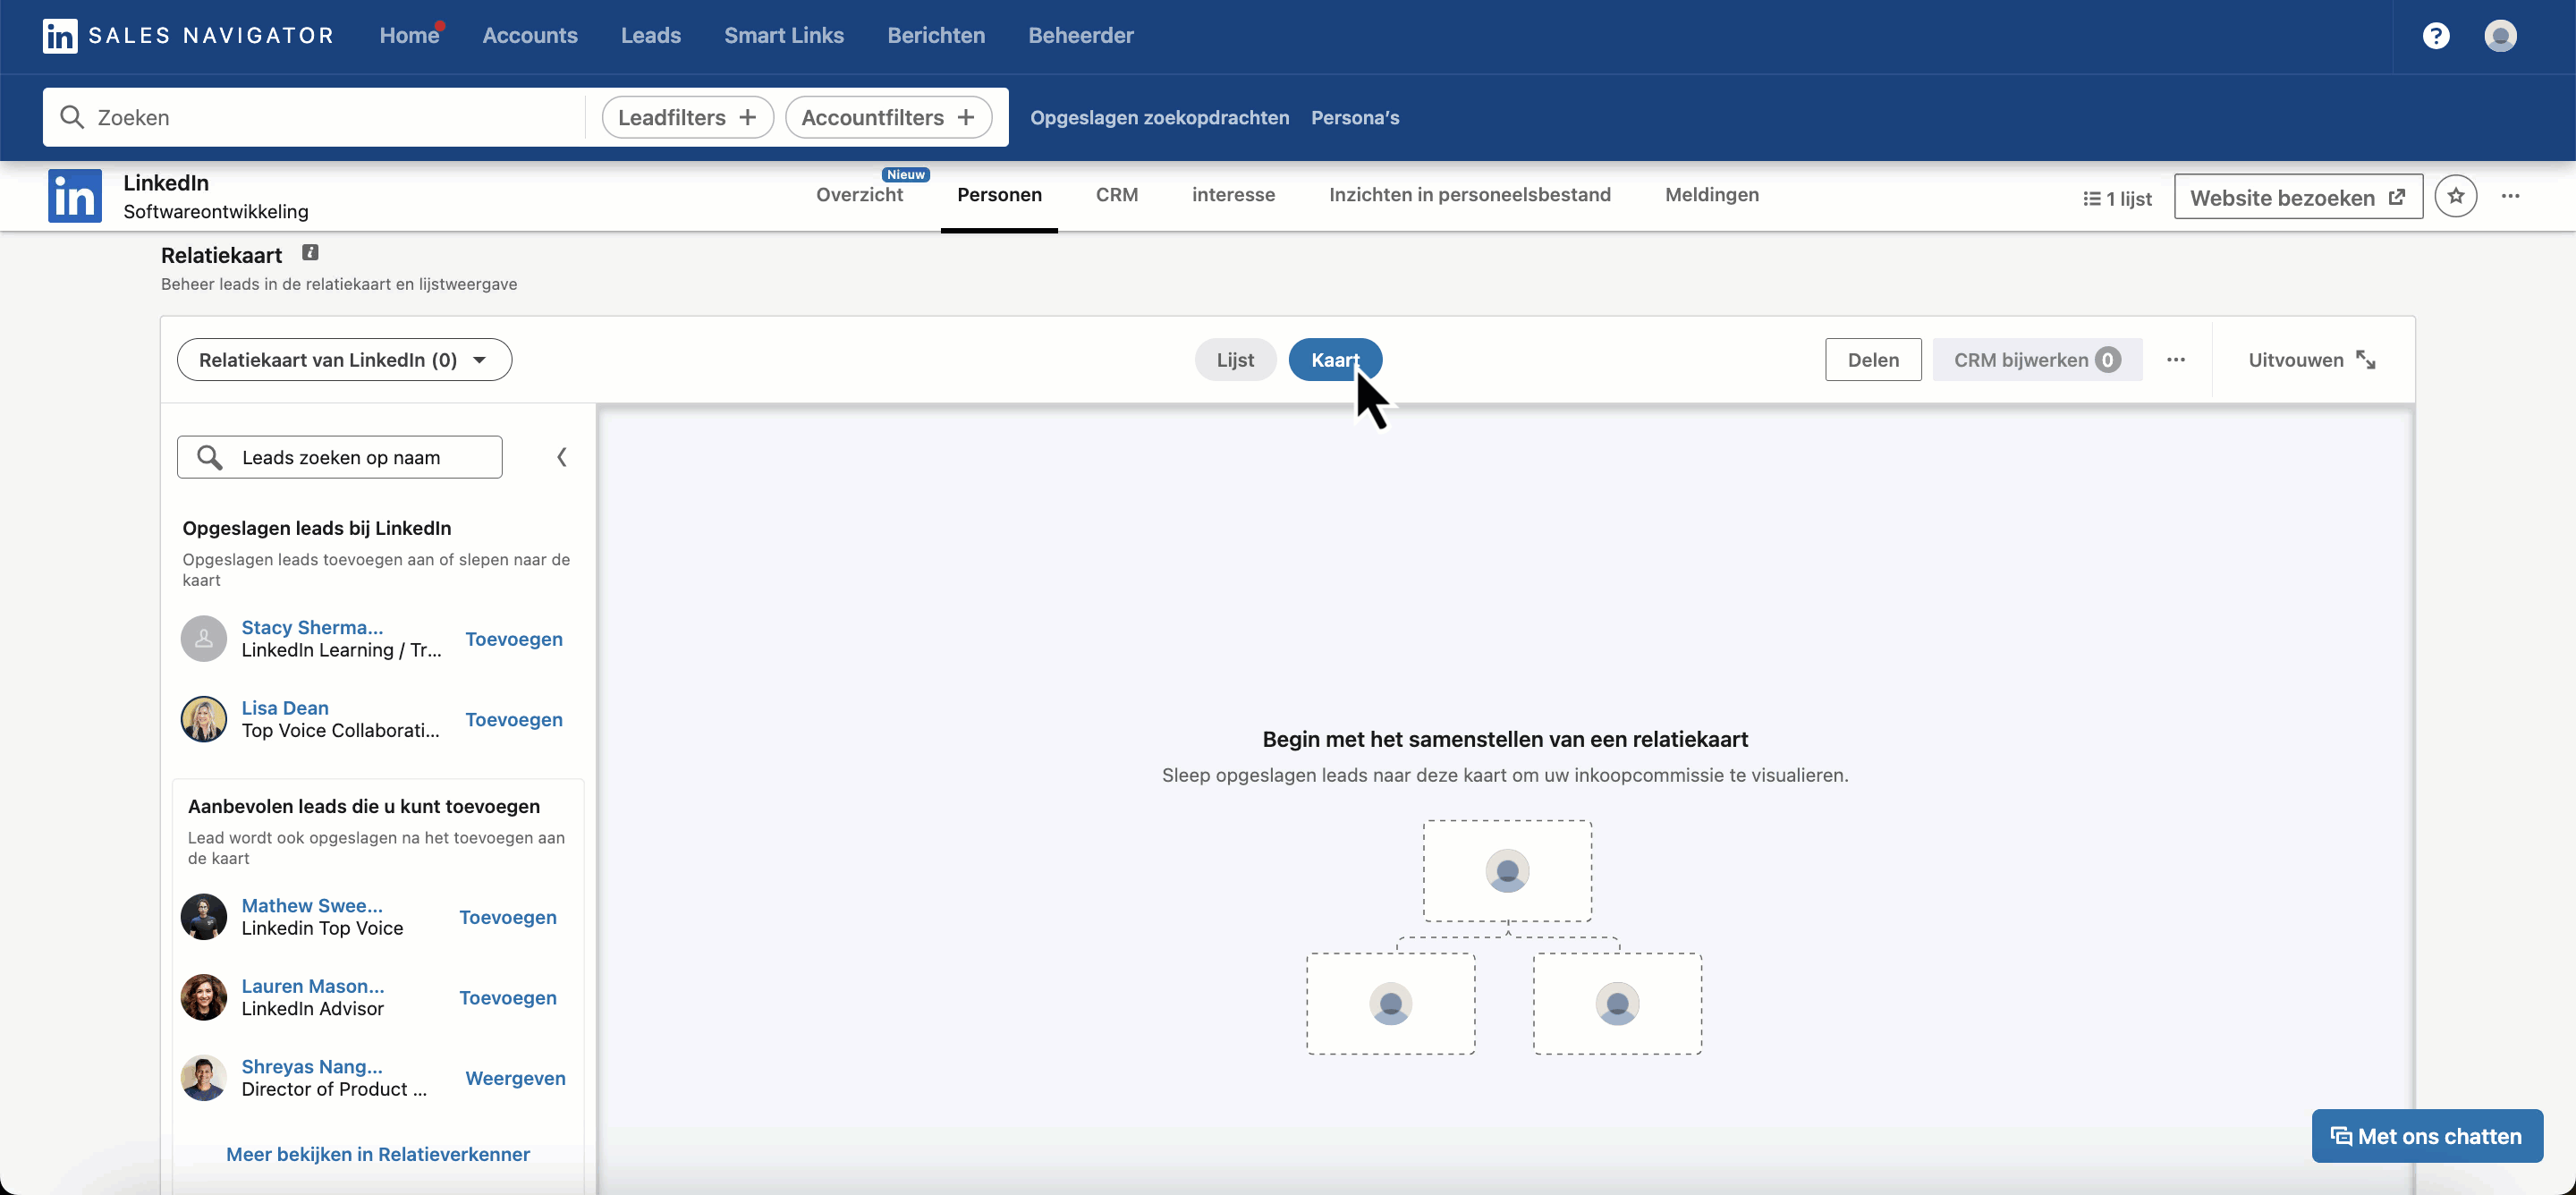Open Shreyas Nang... lead name link
This screenshot has height=1195, width=2576.
312,1066
